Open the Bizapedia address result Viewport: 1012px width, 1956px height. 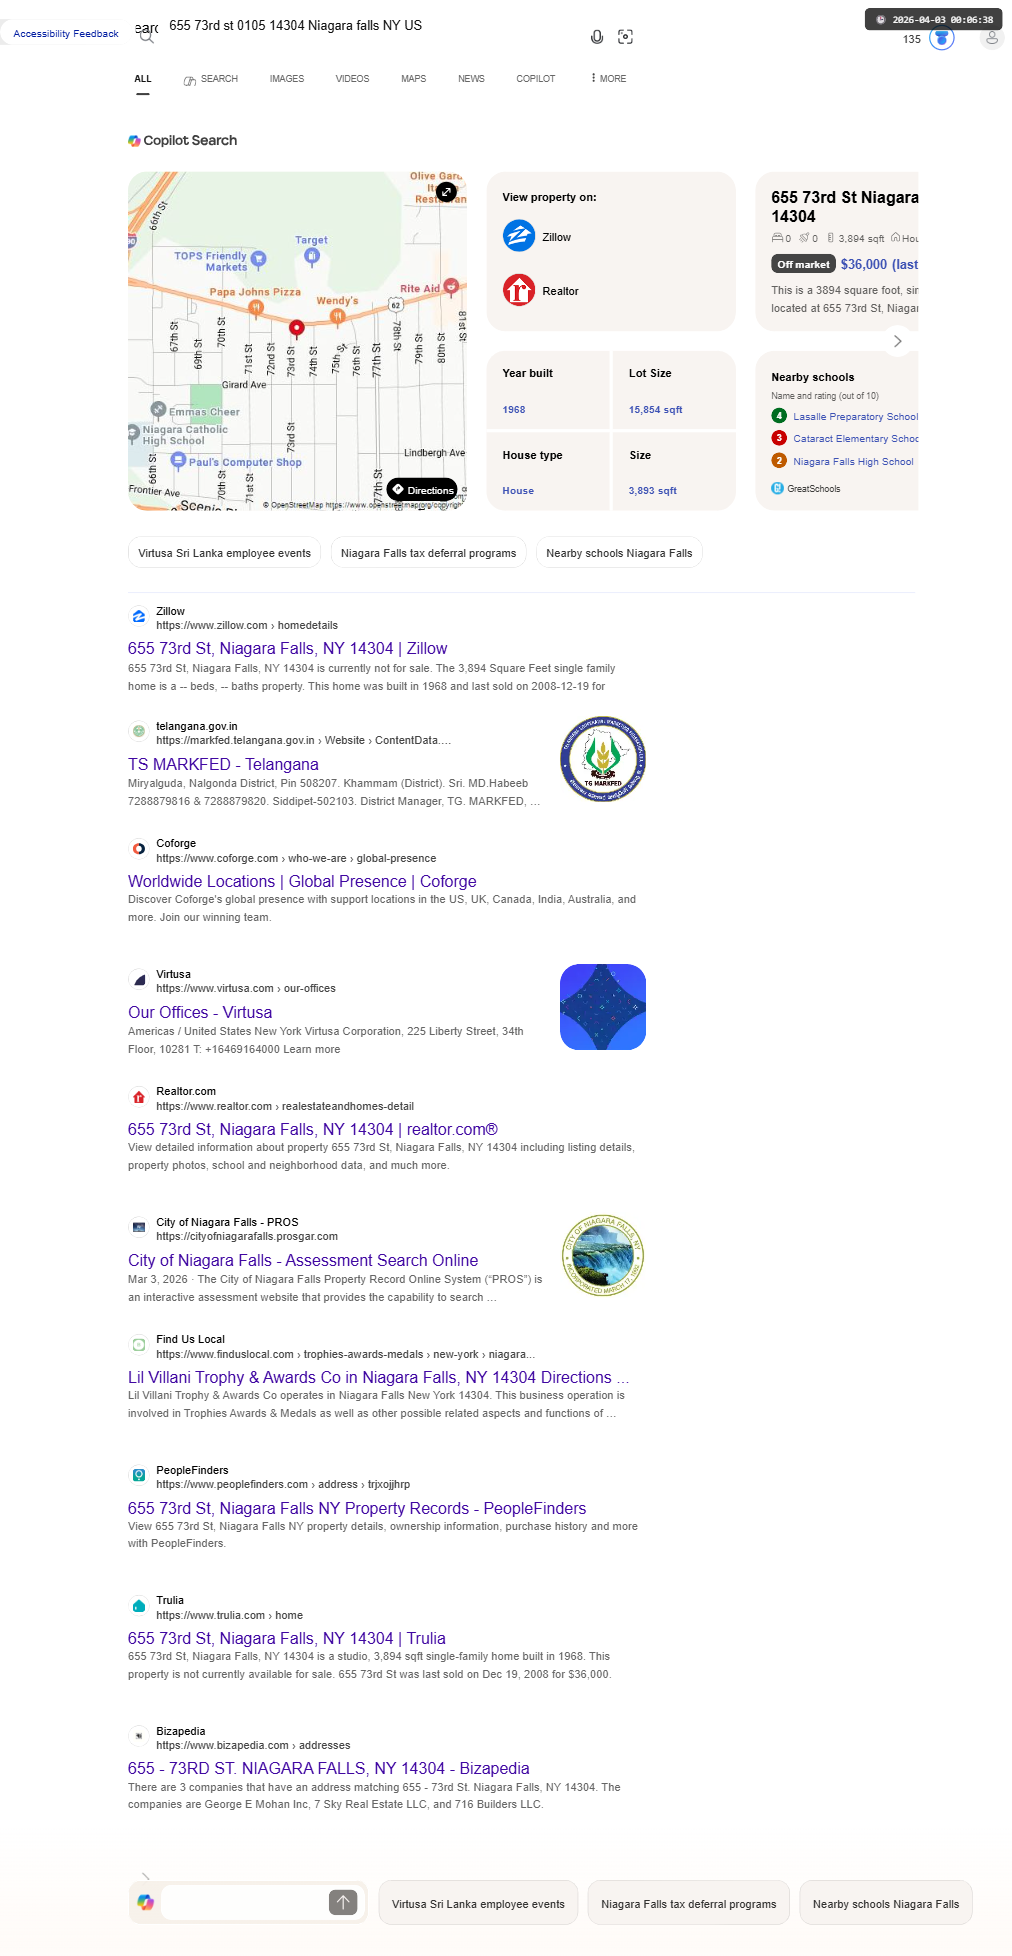pos(329,1769)
